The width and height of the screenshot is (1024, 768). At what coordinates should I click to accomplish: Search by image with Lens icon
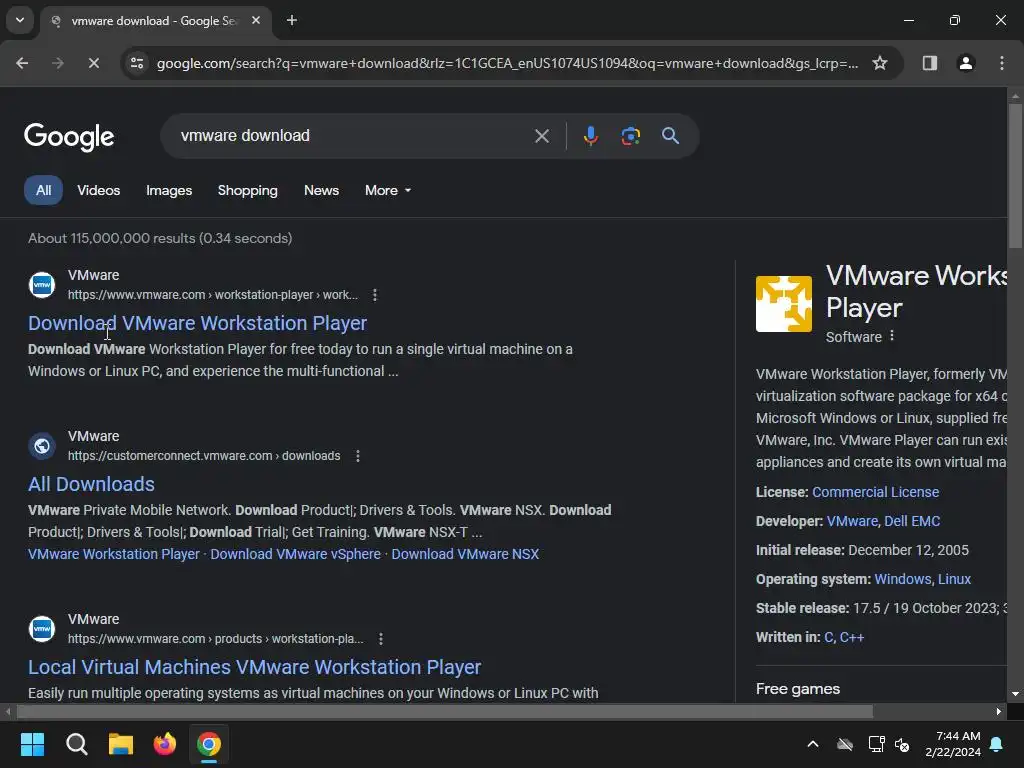(630, 136)
